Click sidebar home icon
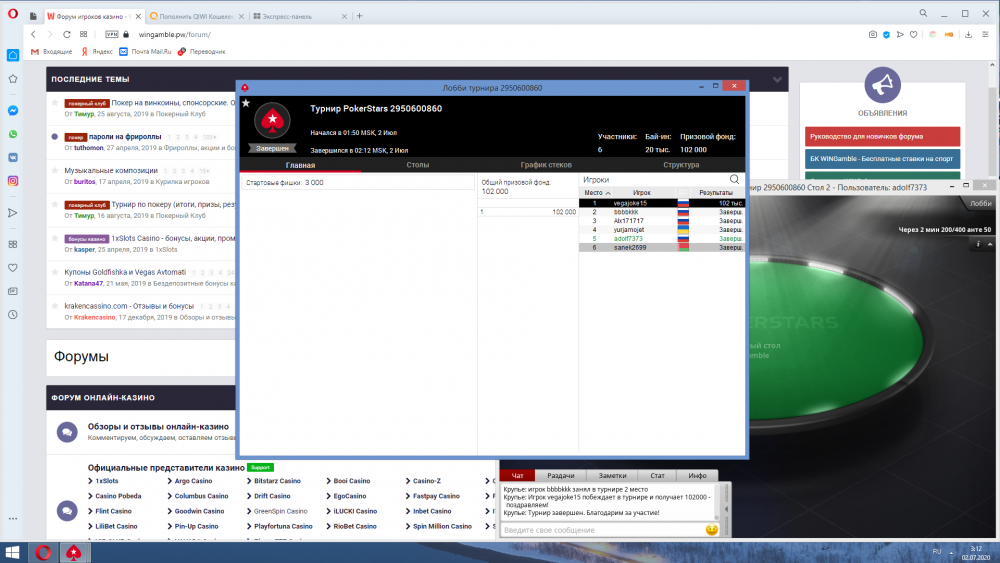 (13, 55)
